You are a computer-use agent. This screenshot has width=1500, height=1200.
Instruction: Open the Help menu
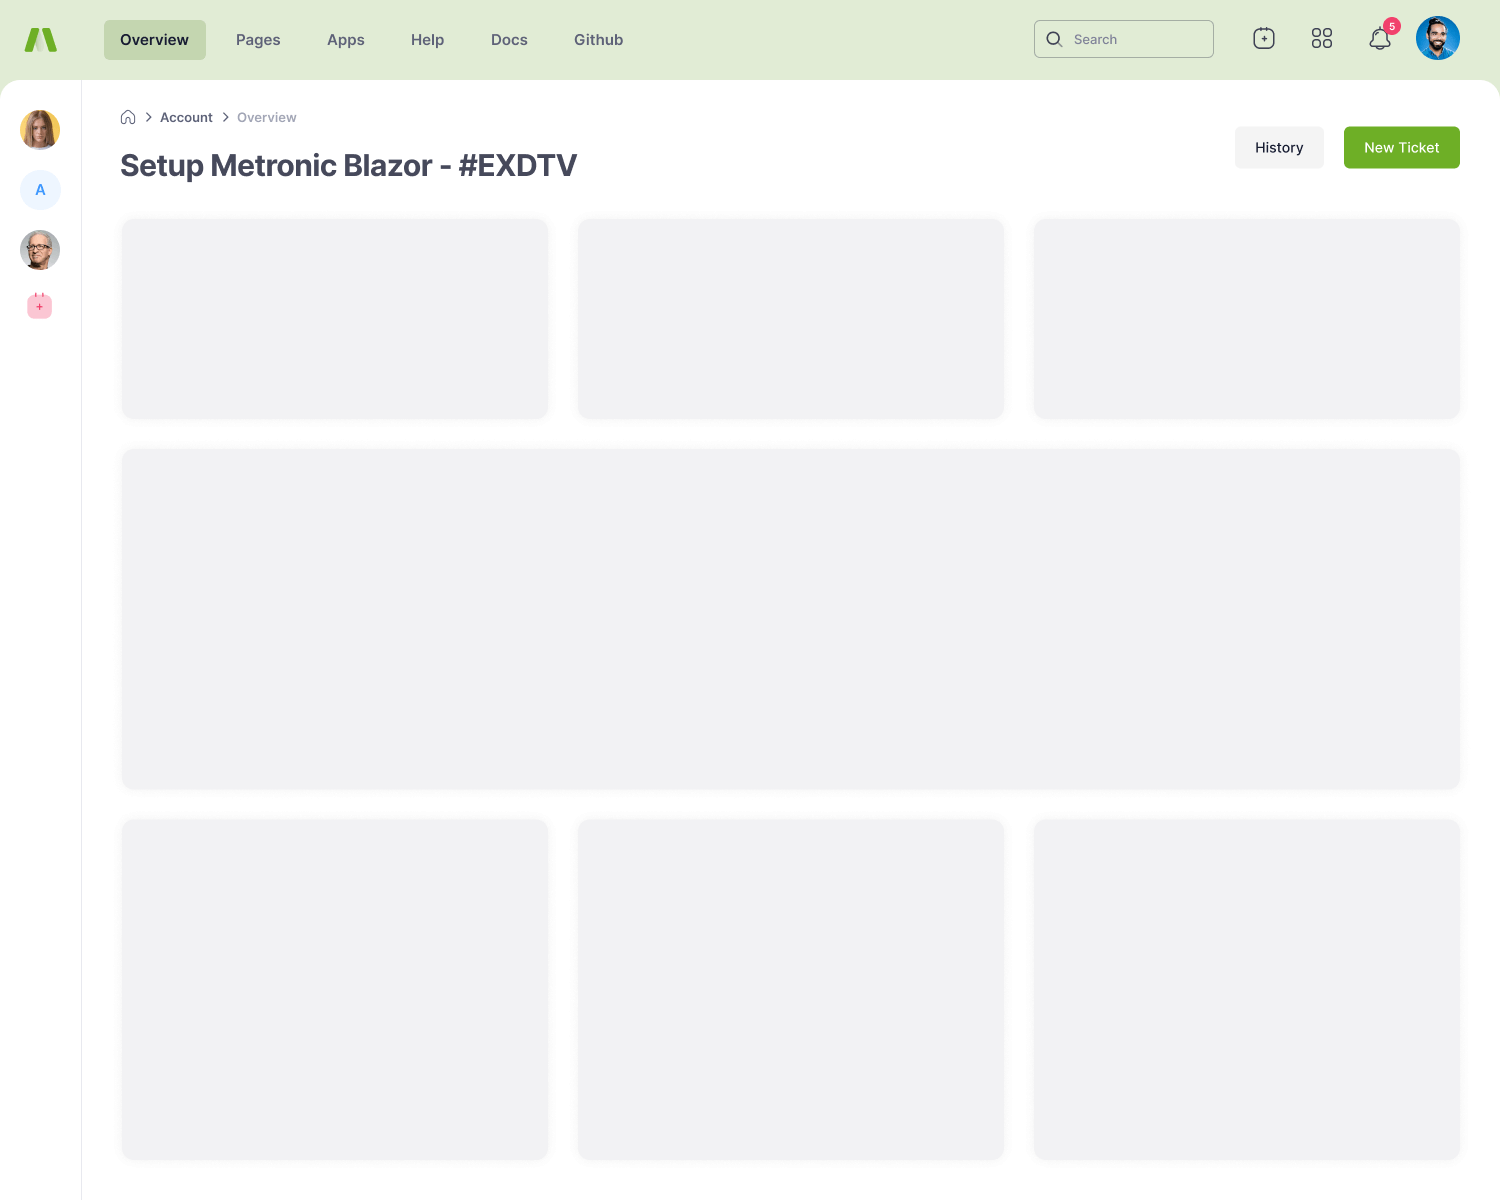[x=427, y=40]
